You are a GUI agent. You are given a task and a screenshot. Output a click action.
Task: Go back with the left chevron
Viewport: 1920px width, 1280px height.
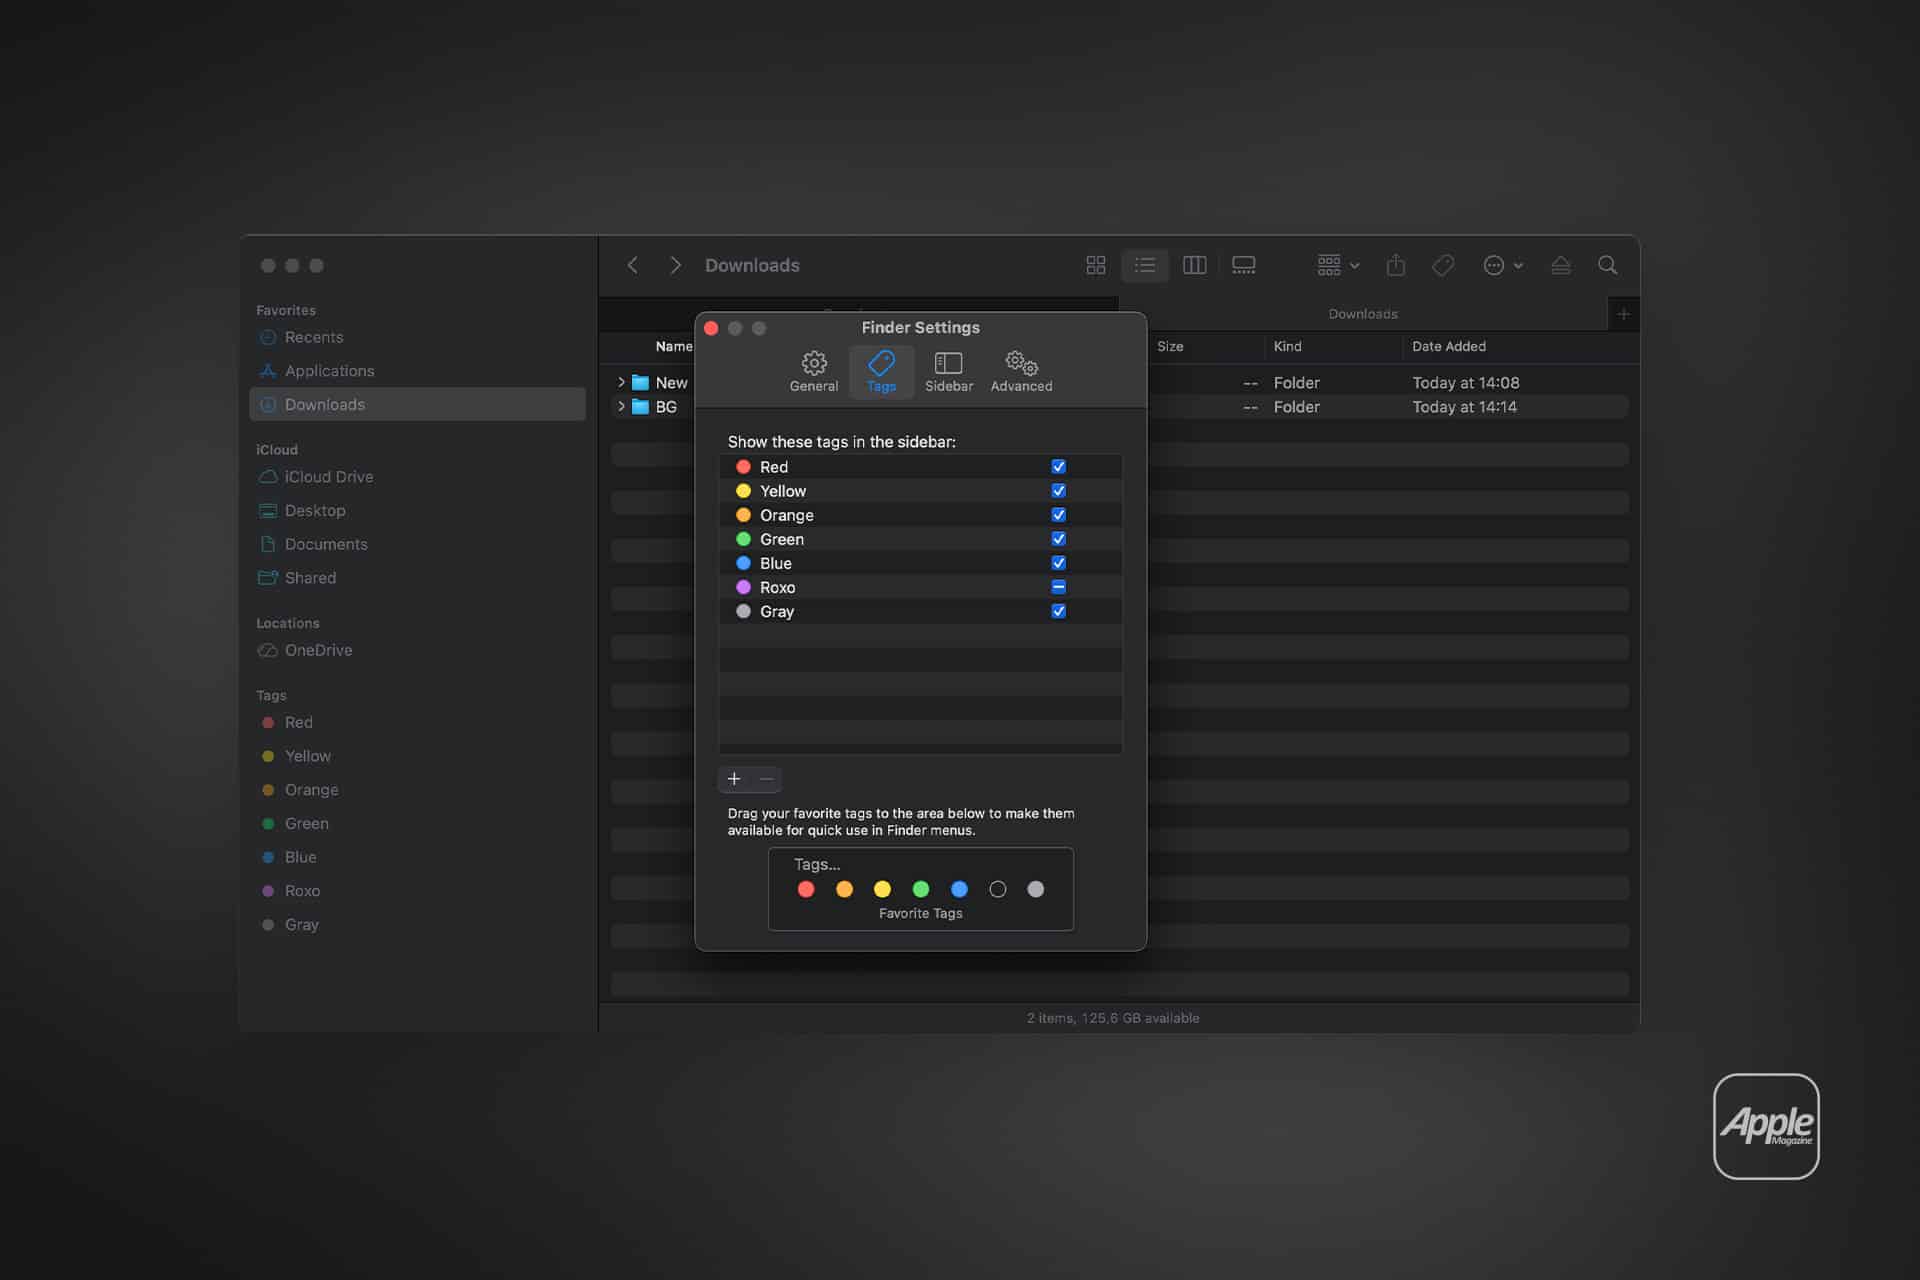[632, 265]
